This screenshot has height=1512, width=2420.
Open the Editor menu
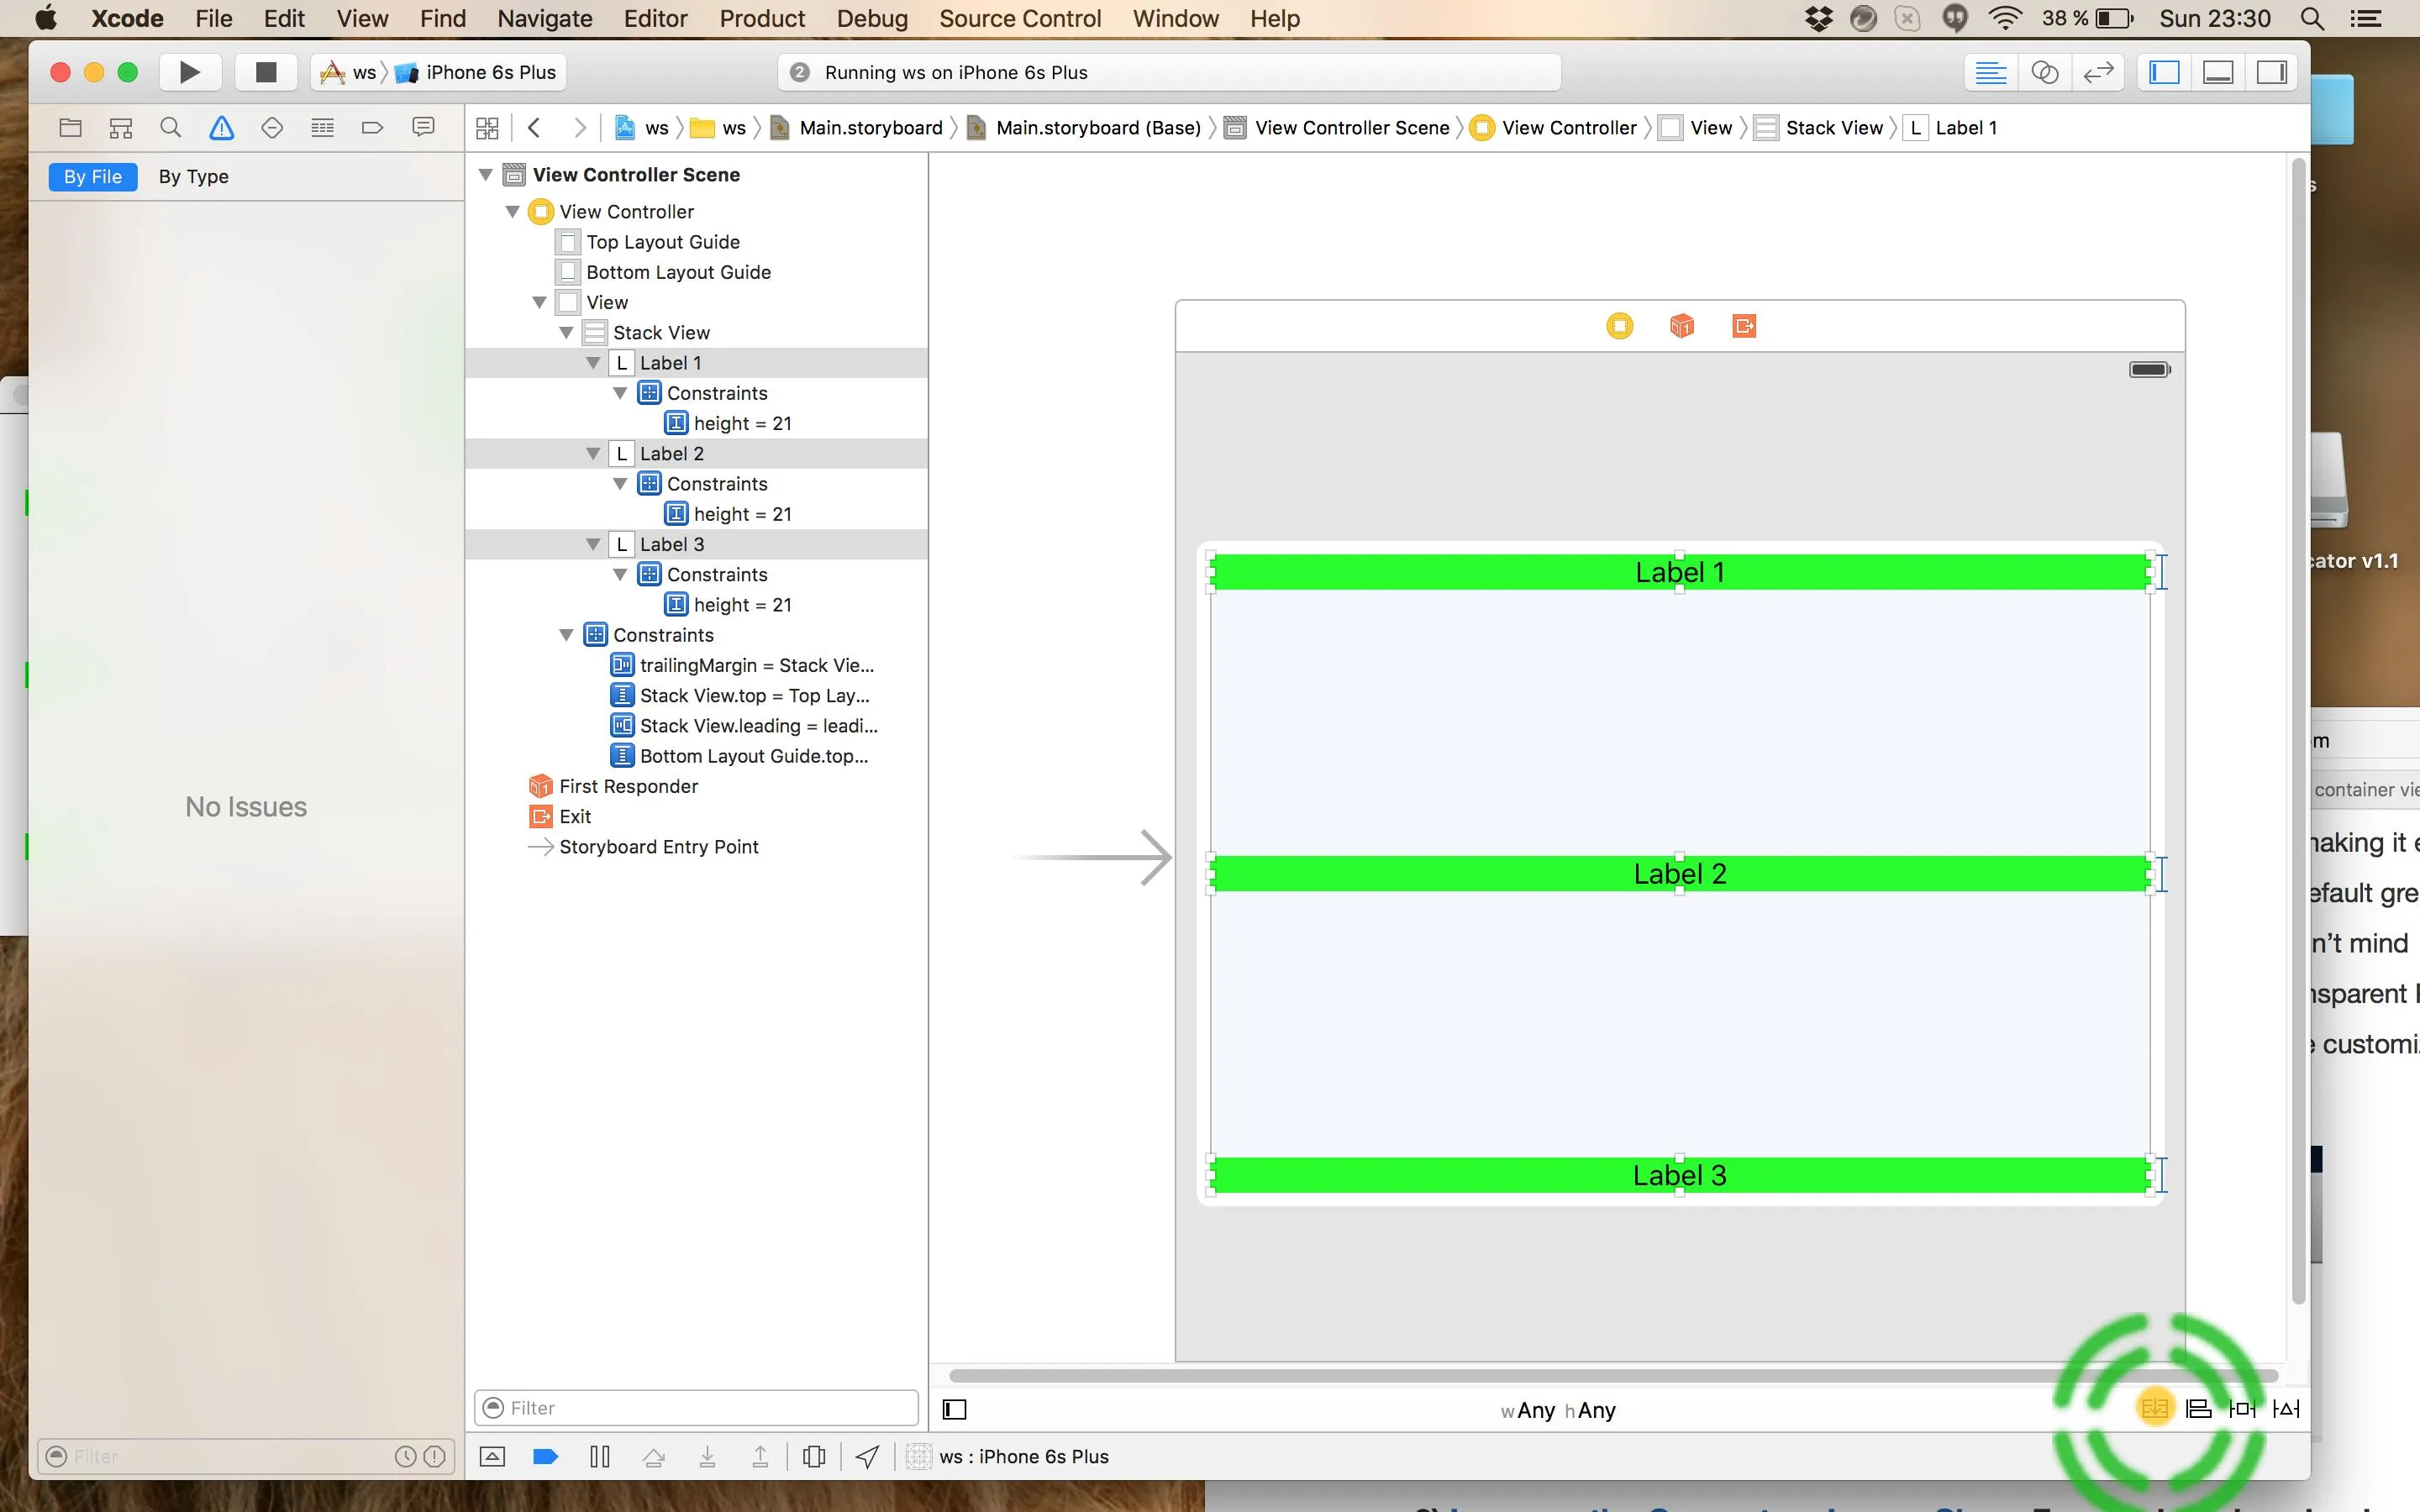[655, 19]
